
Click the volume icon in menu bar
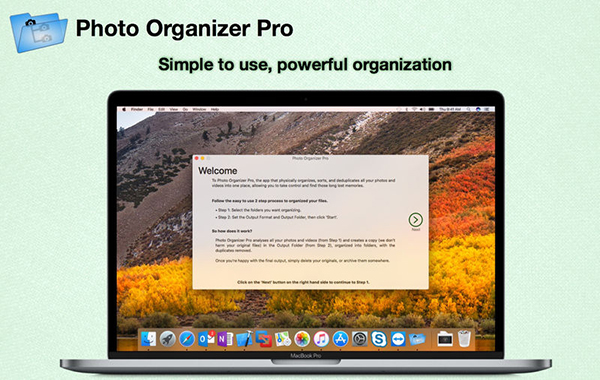coord(422,109)
